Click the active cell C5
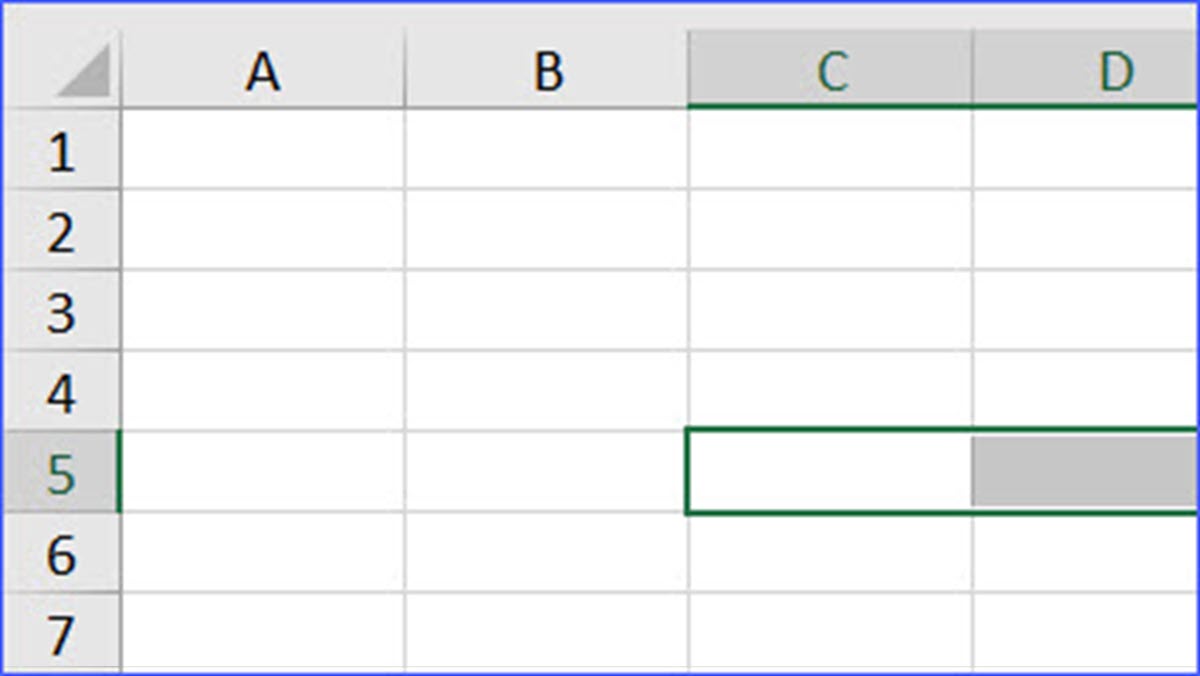1200x676 pixels. [x=830, y=472]
